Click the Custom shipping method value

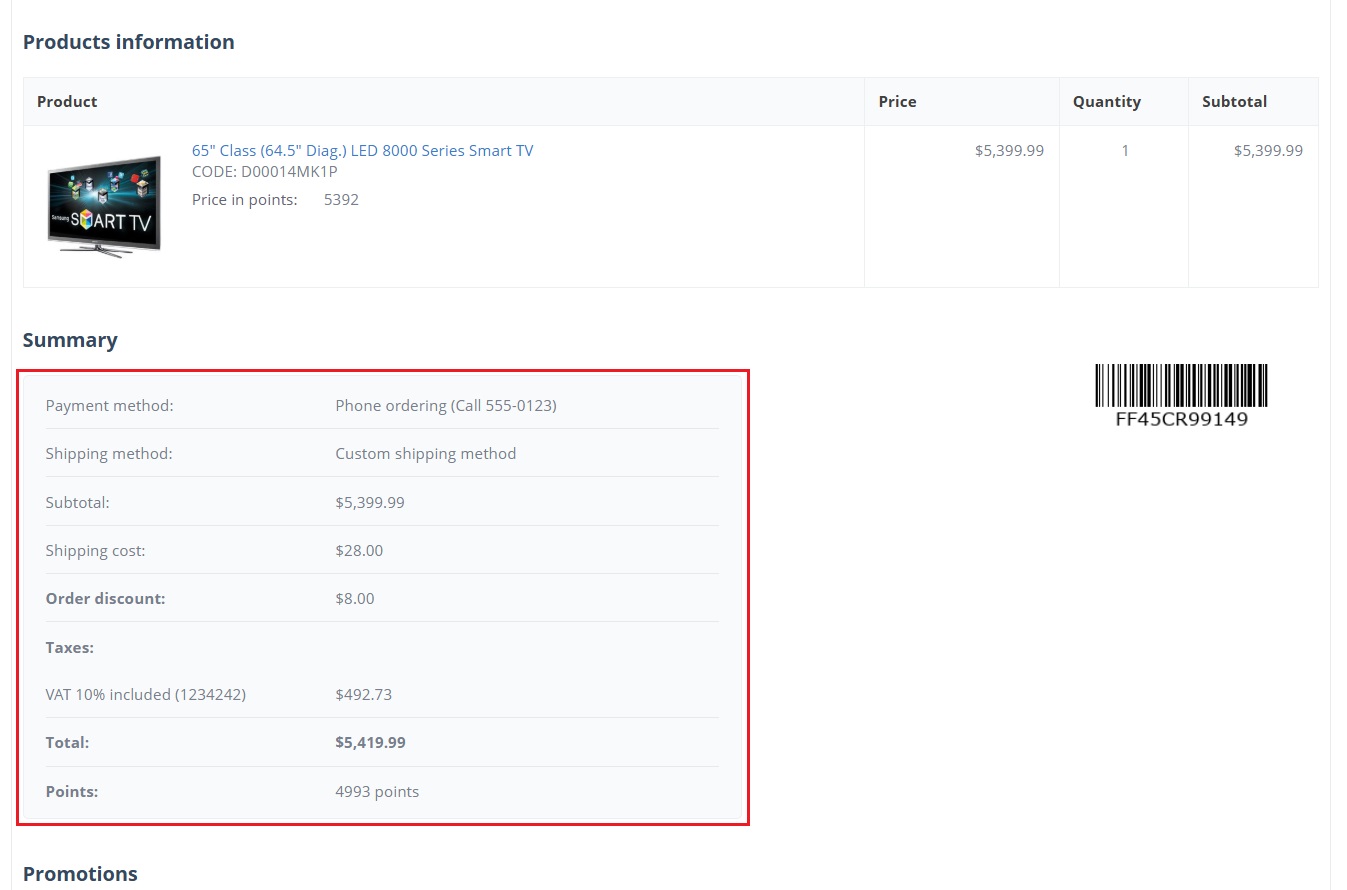tap(425, 454)
